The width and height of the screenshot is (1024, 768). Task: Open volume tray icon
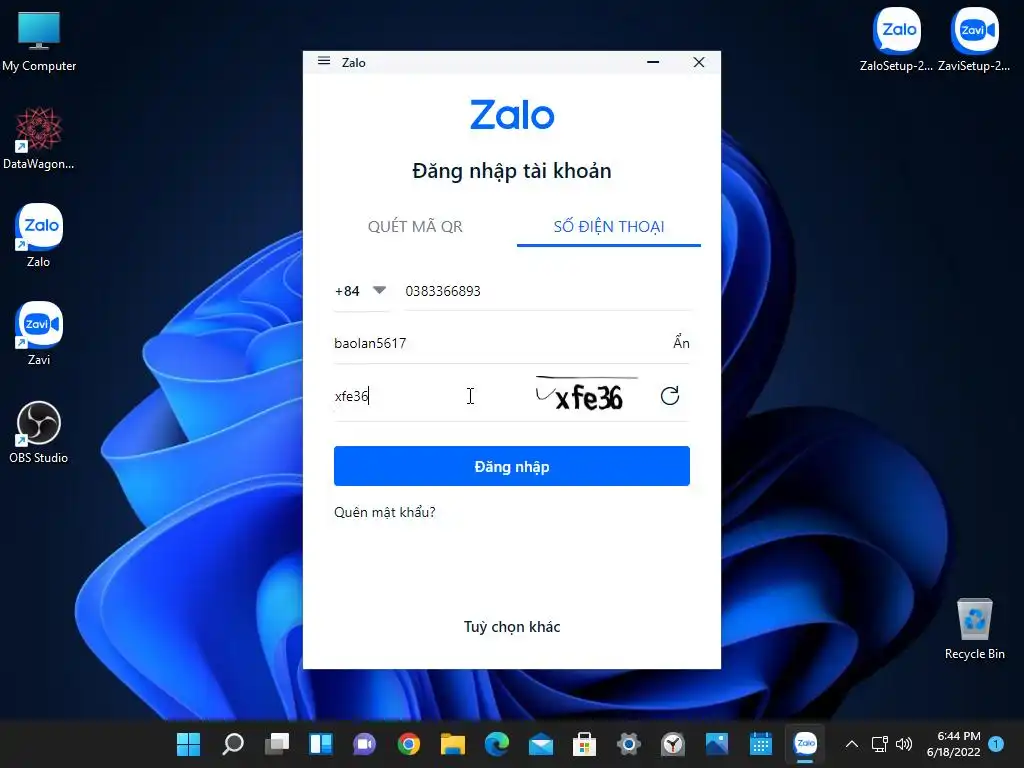904,744
